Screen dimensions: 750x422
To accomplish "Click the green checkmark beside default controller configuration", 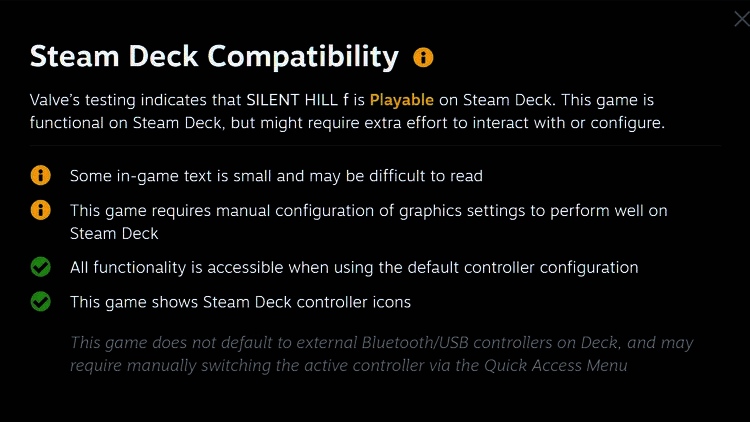I will click(41, 267).
